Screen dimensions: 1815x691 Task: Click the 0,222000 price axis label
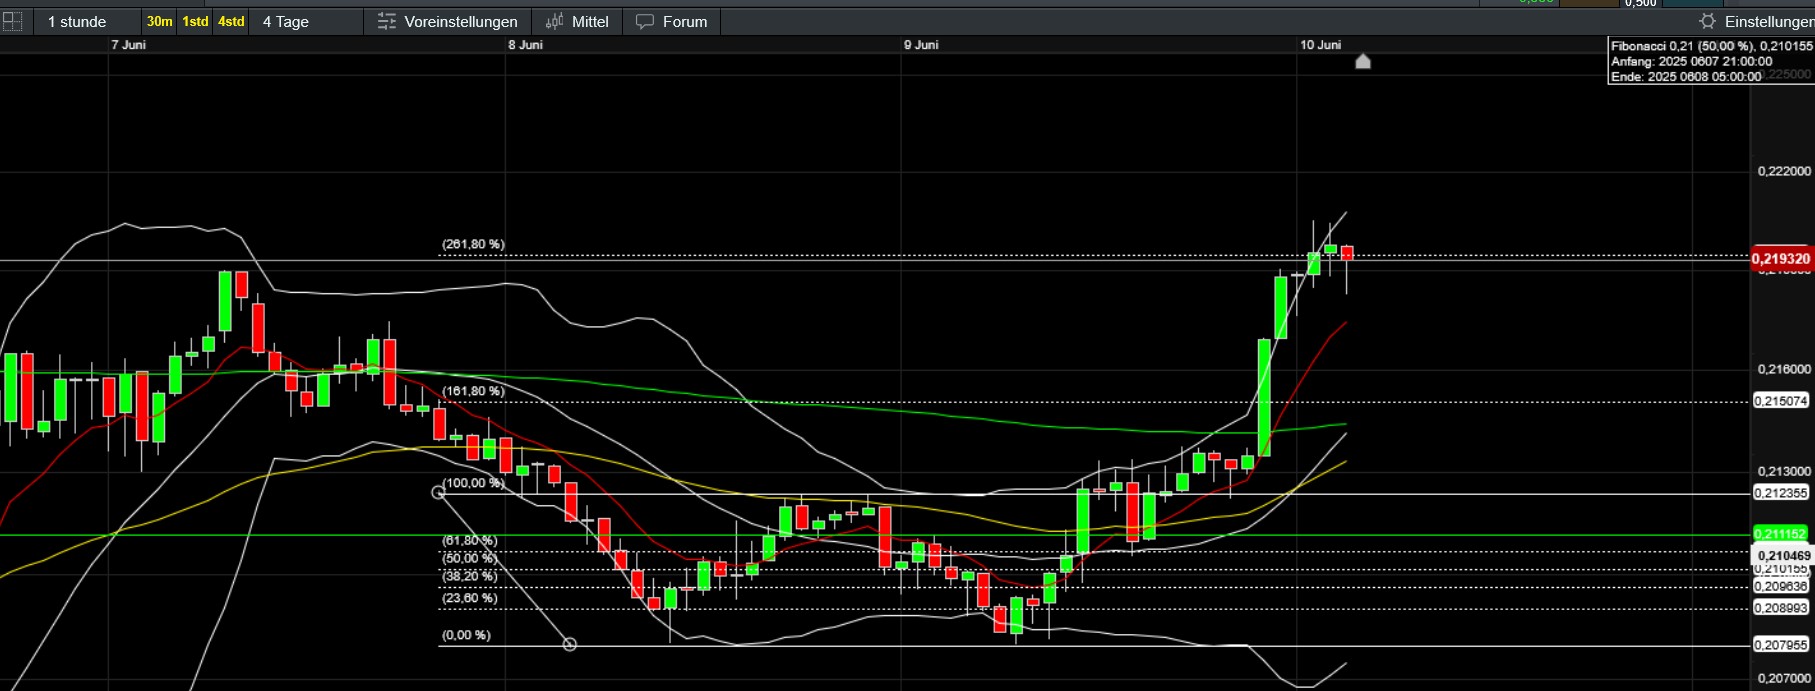tap(1783, 172)
